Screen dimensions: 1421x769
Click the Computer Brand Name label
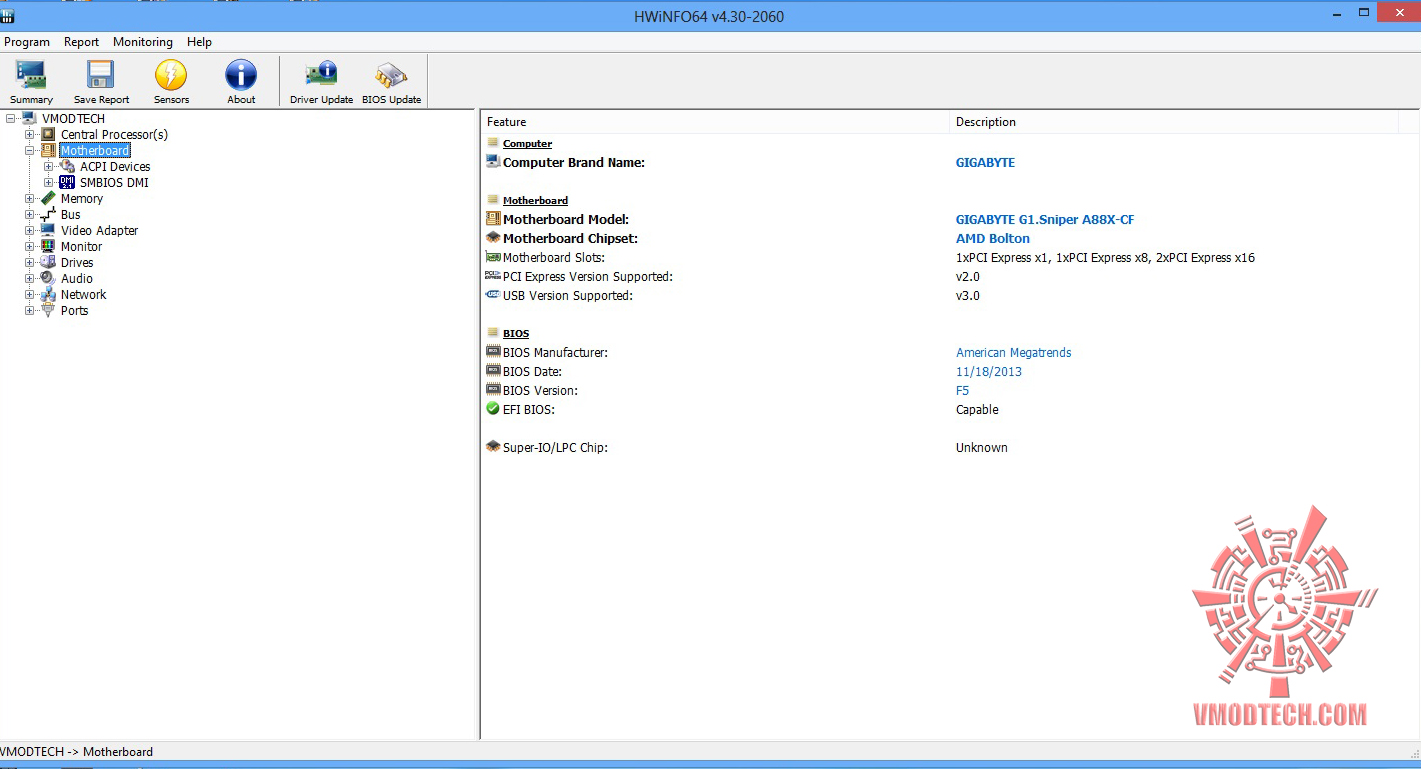point(574,163)
